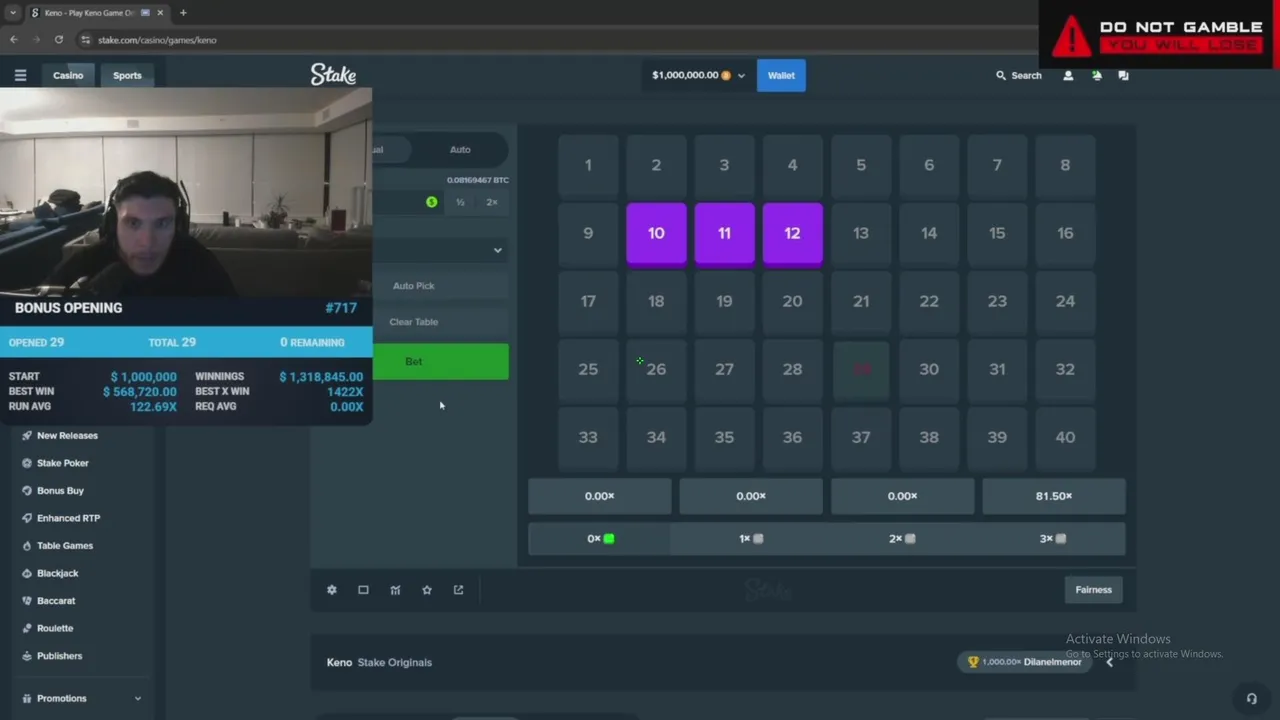Open the chat panel icon
The height and width of the screenshot is (720, 1280).
coord(1123,75)
